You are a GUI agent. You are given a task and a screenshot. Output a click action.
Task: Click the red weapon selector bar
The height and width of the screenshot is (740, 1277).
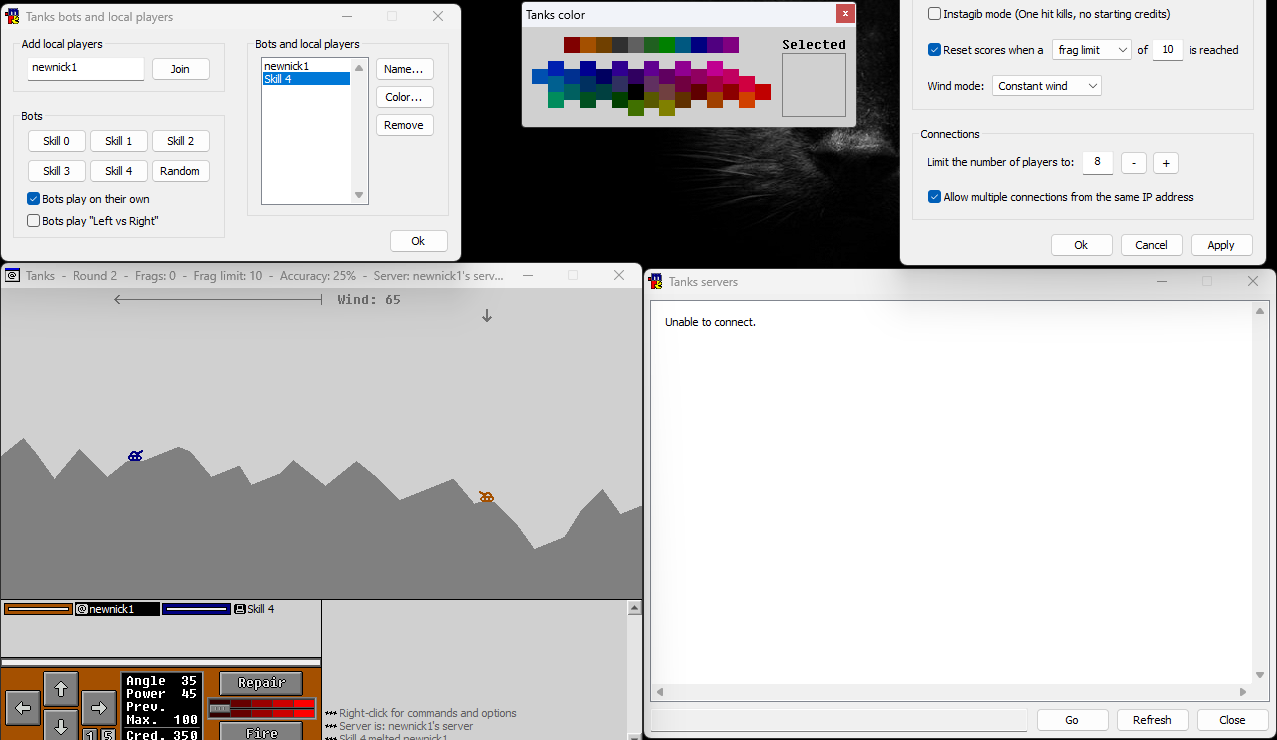click(262, 708)
